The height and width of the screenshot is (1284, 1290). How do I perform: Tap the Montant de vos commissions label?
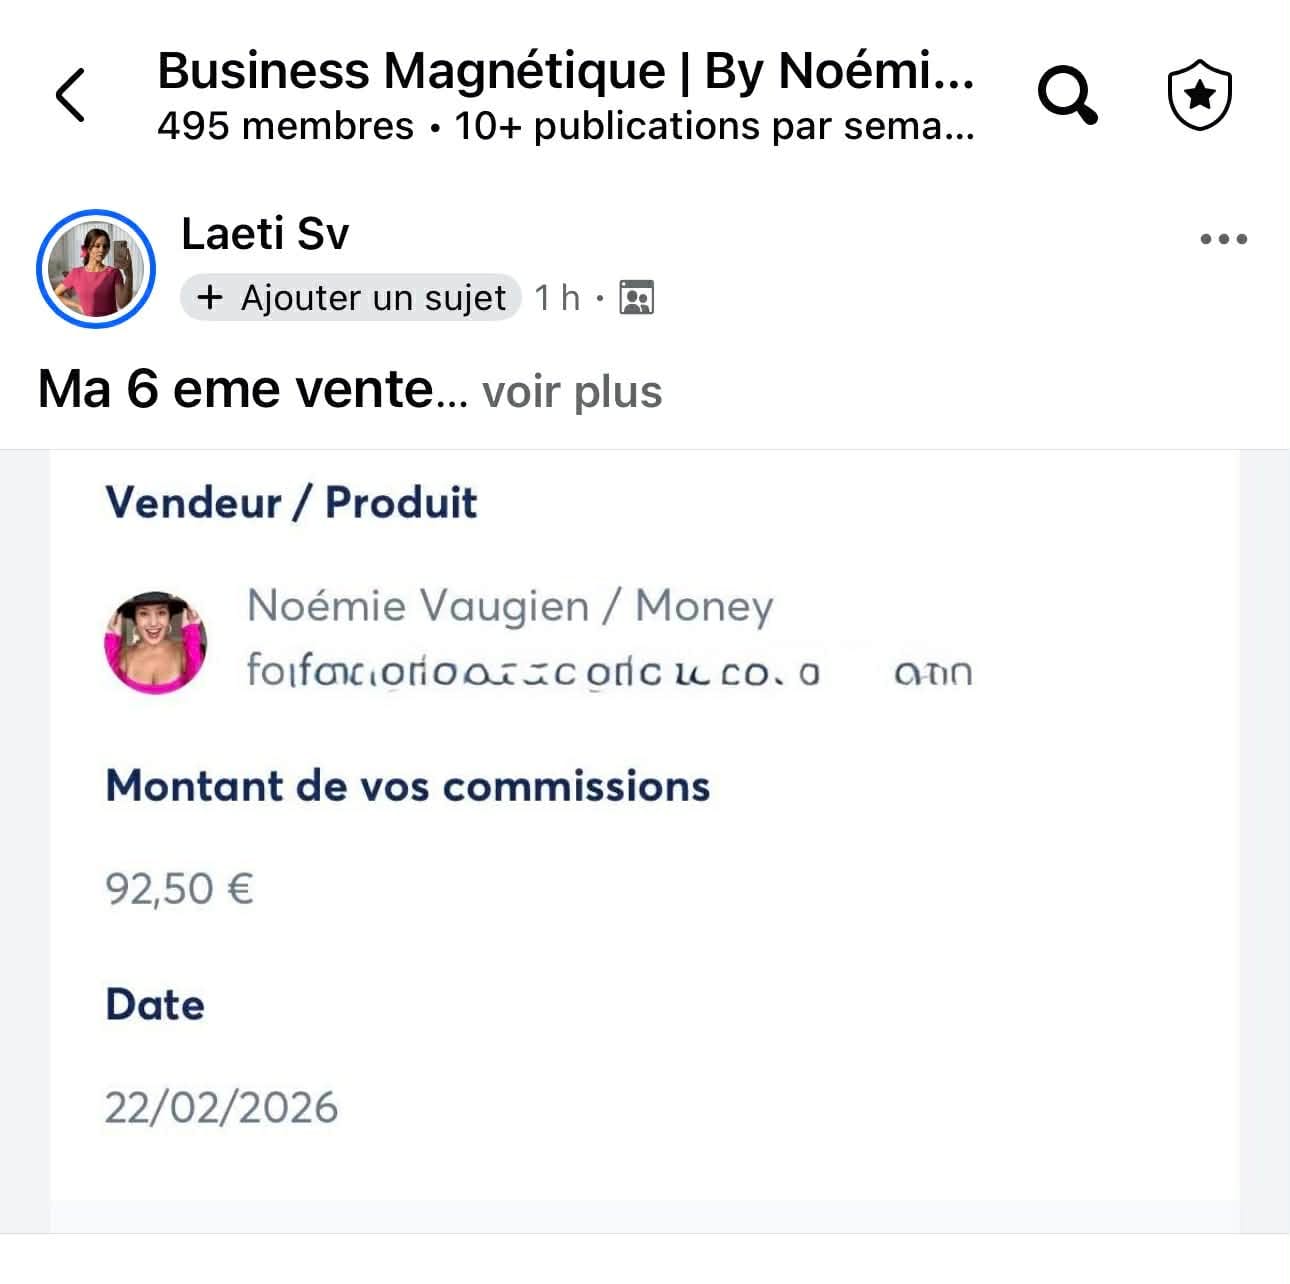click(x=408, y=786)
